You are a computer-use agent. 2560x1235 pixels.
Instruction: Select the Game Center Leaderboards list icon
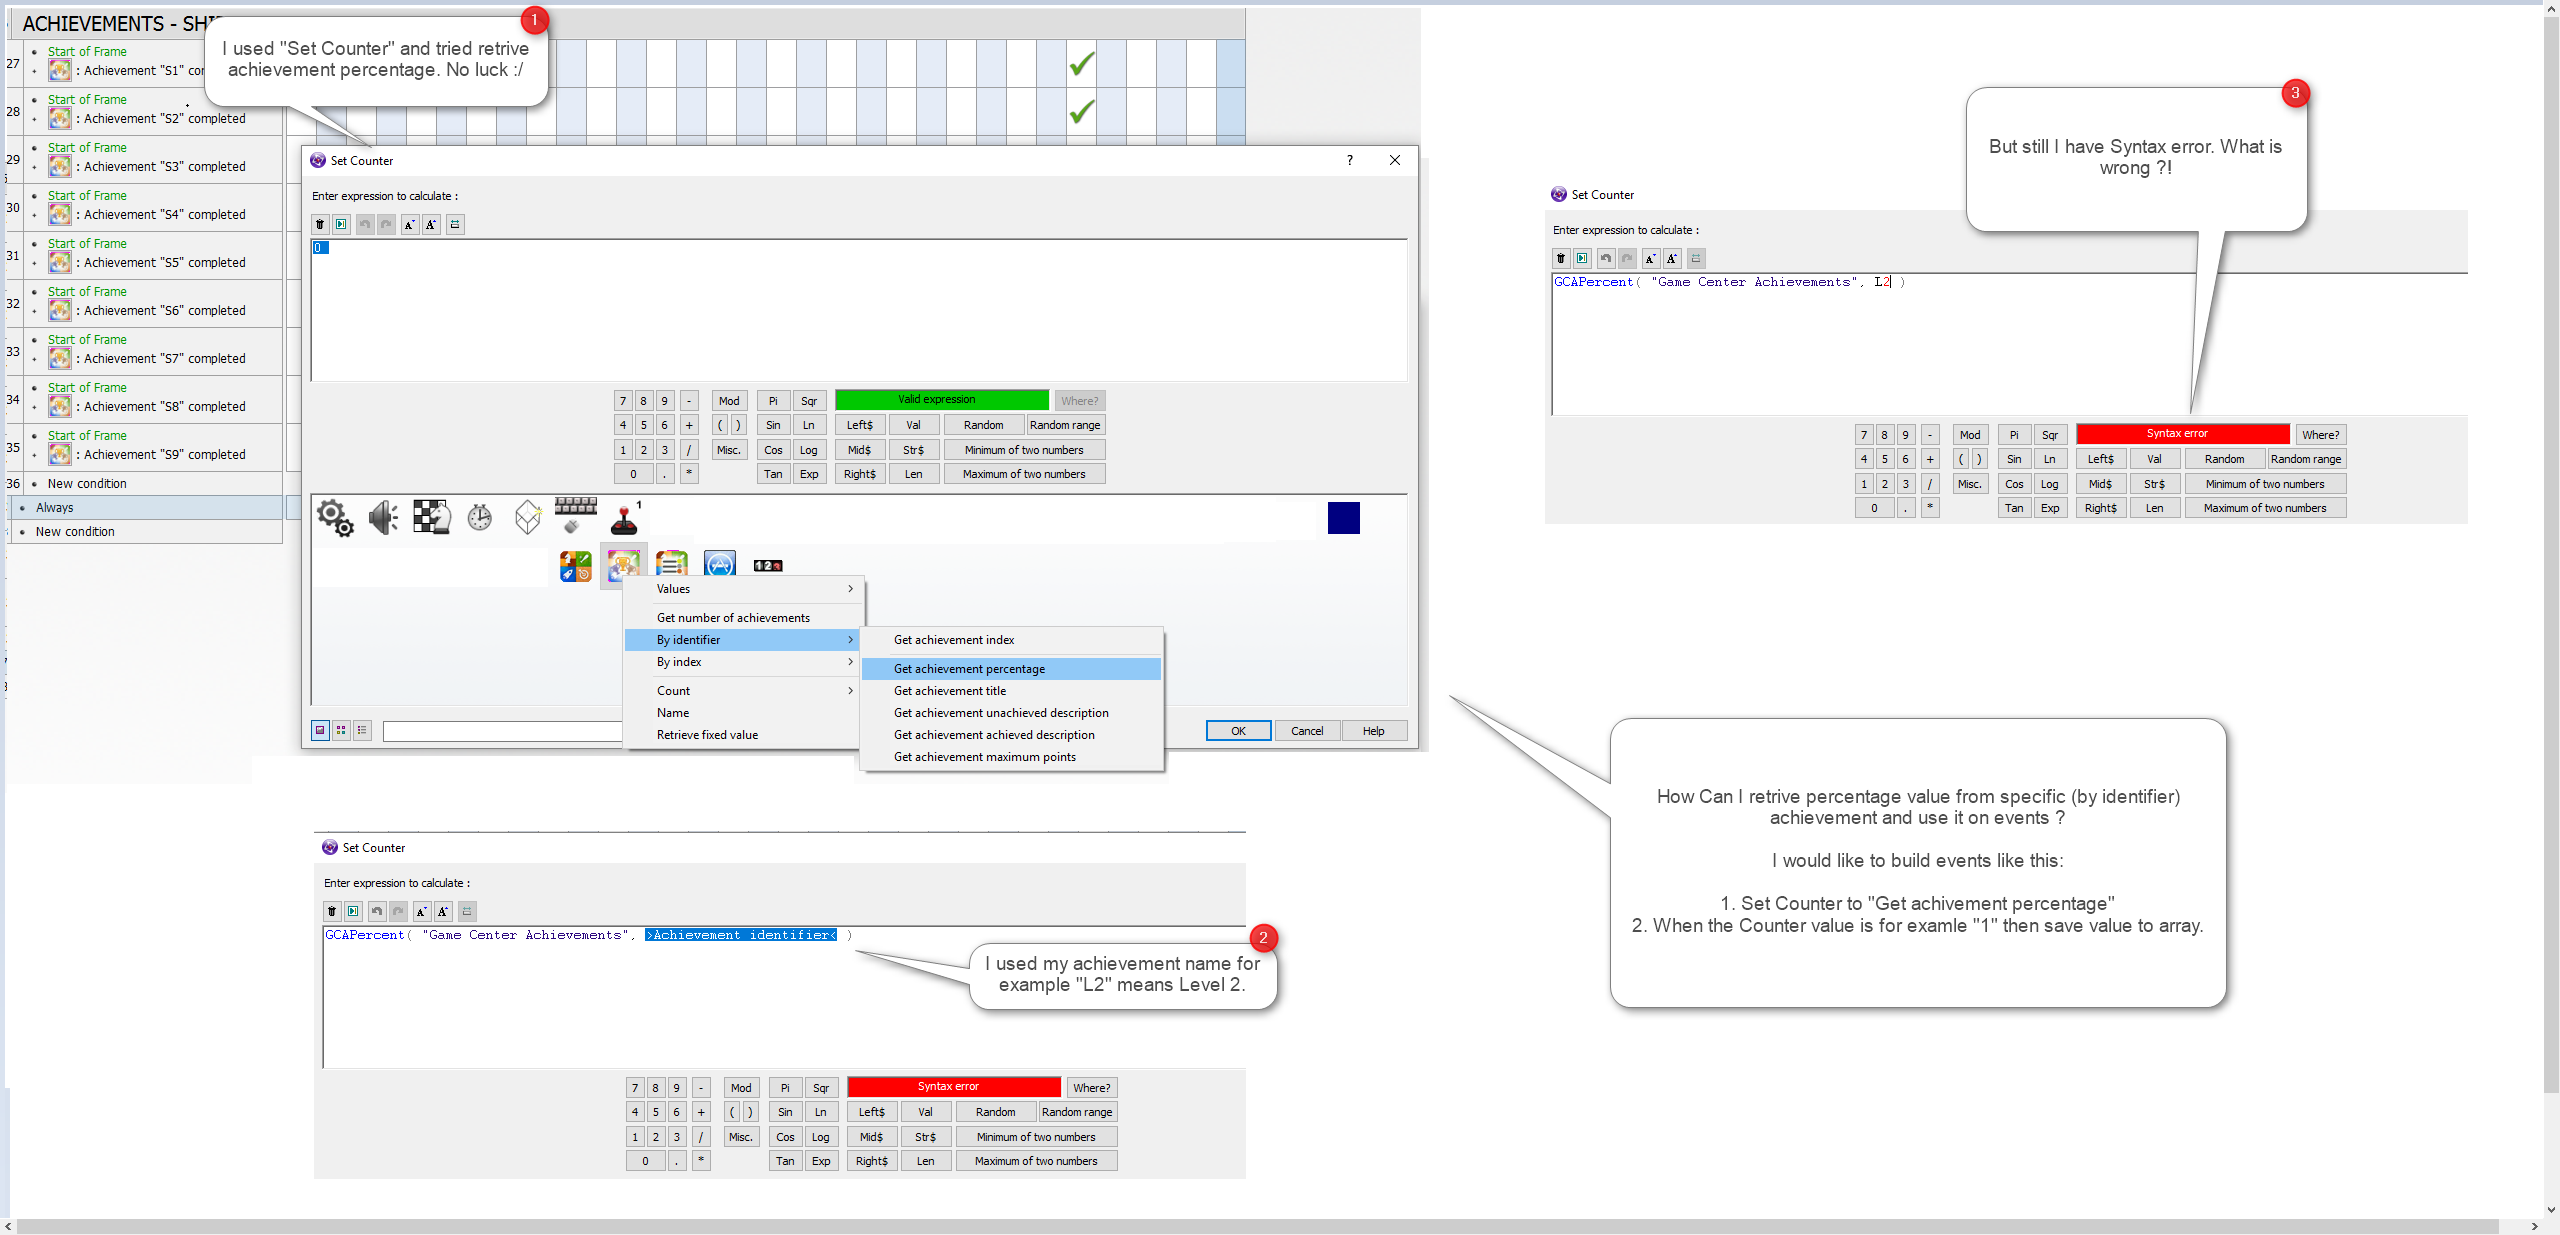pos(672,565)
